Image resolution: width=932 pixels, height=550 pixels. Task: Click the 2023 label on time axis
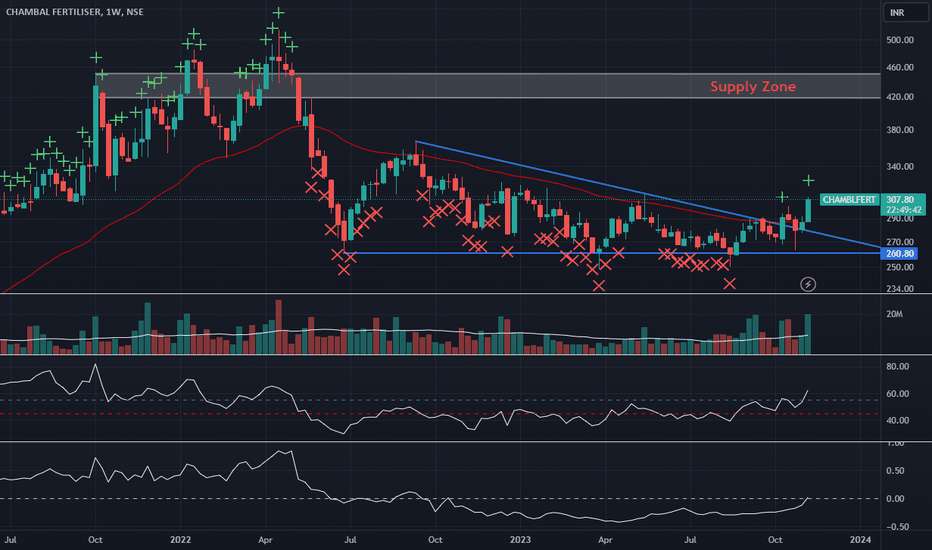coord(520,540)
